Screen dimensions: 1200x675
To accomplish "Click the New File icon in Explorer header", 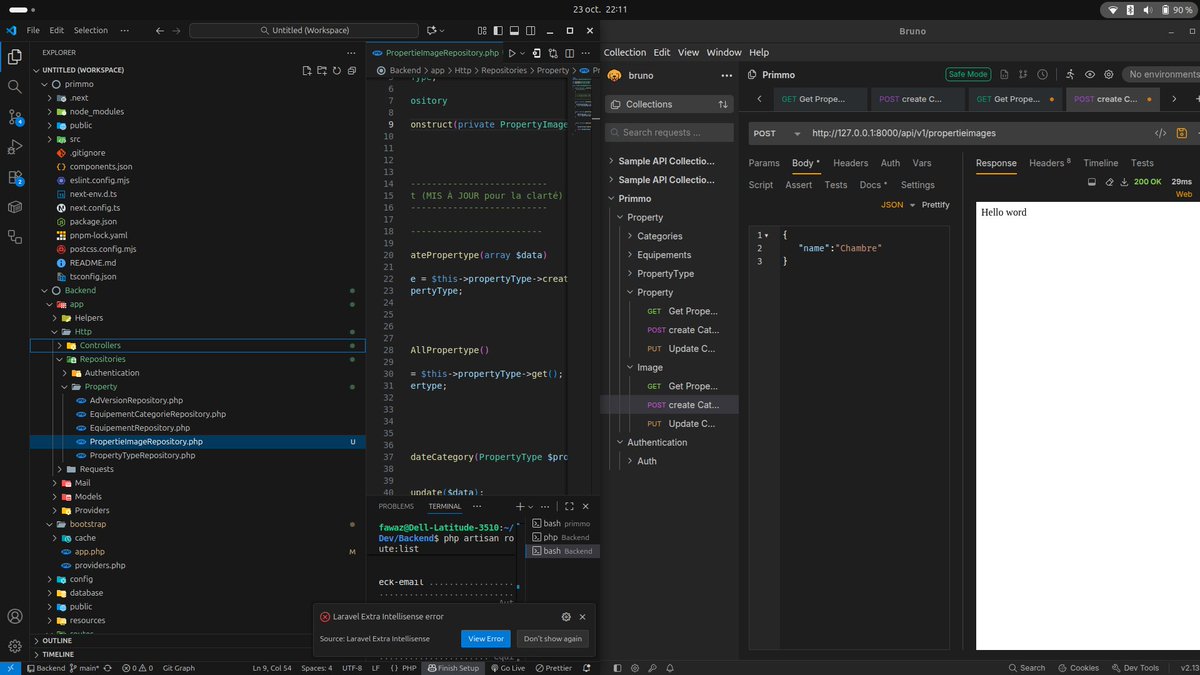I will coord(307,71).
